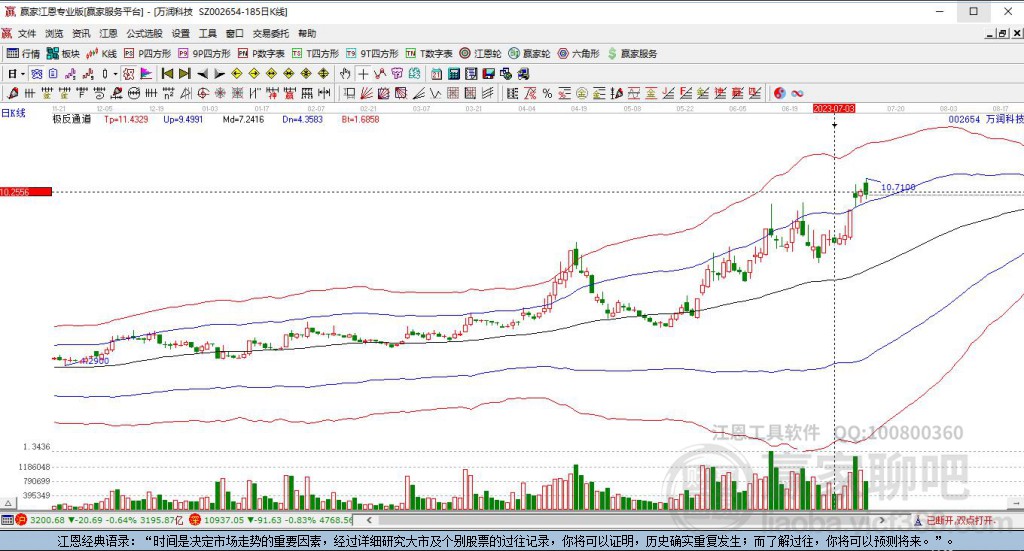Select the last yellow diamond four-arrow icon

323,74
